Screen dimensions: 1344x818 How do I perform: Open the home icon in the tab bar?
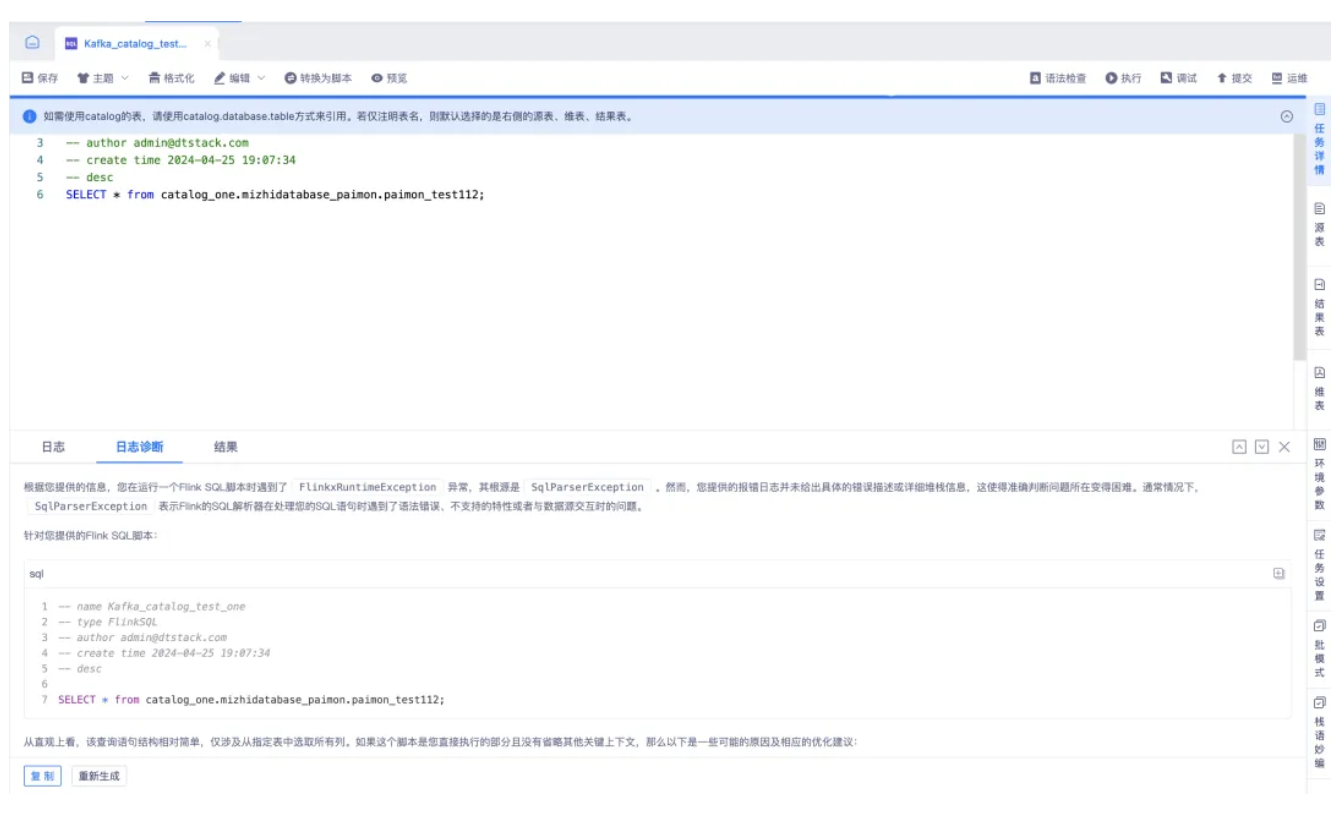(x=32, y=43)
